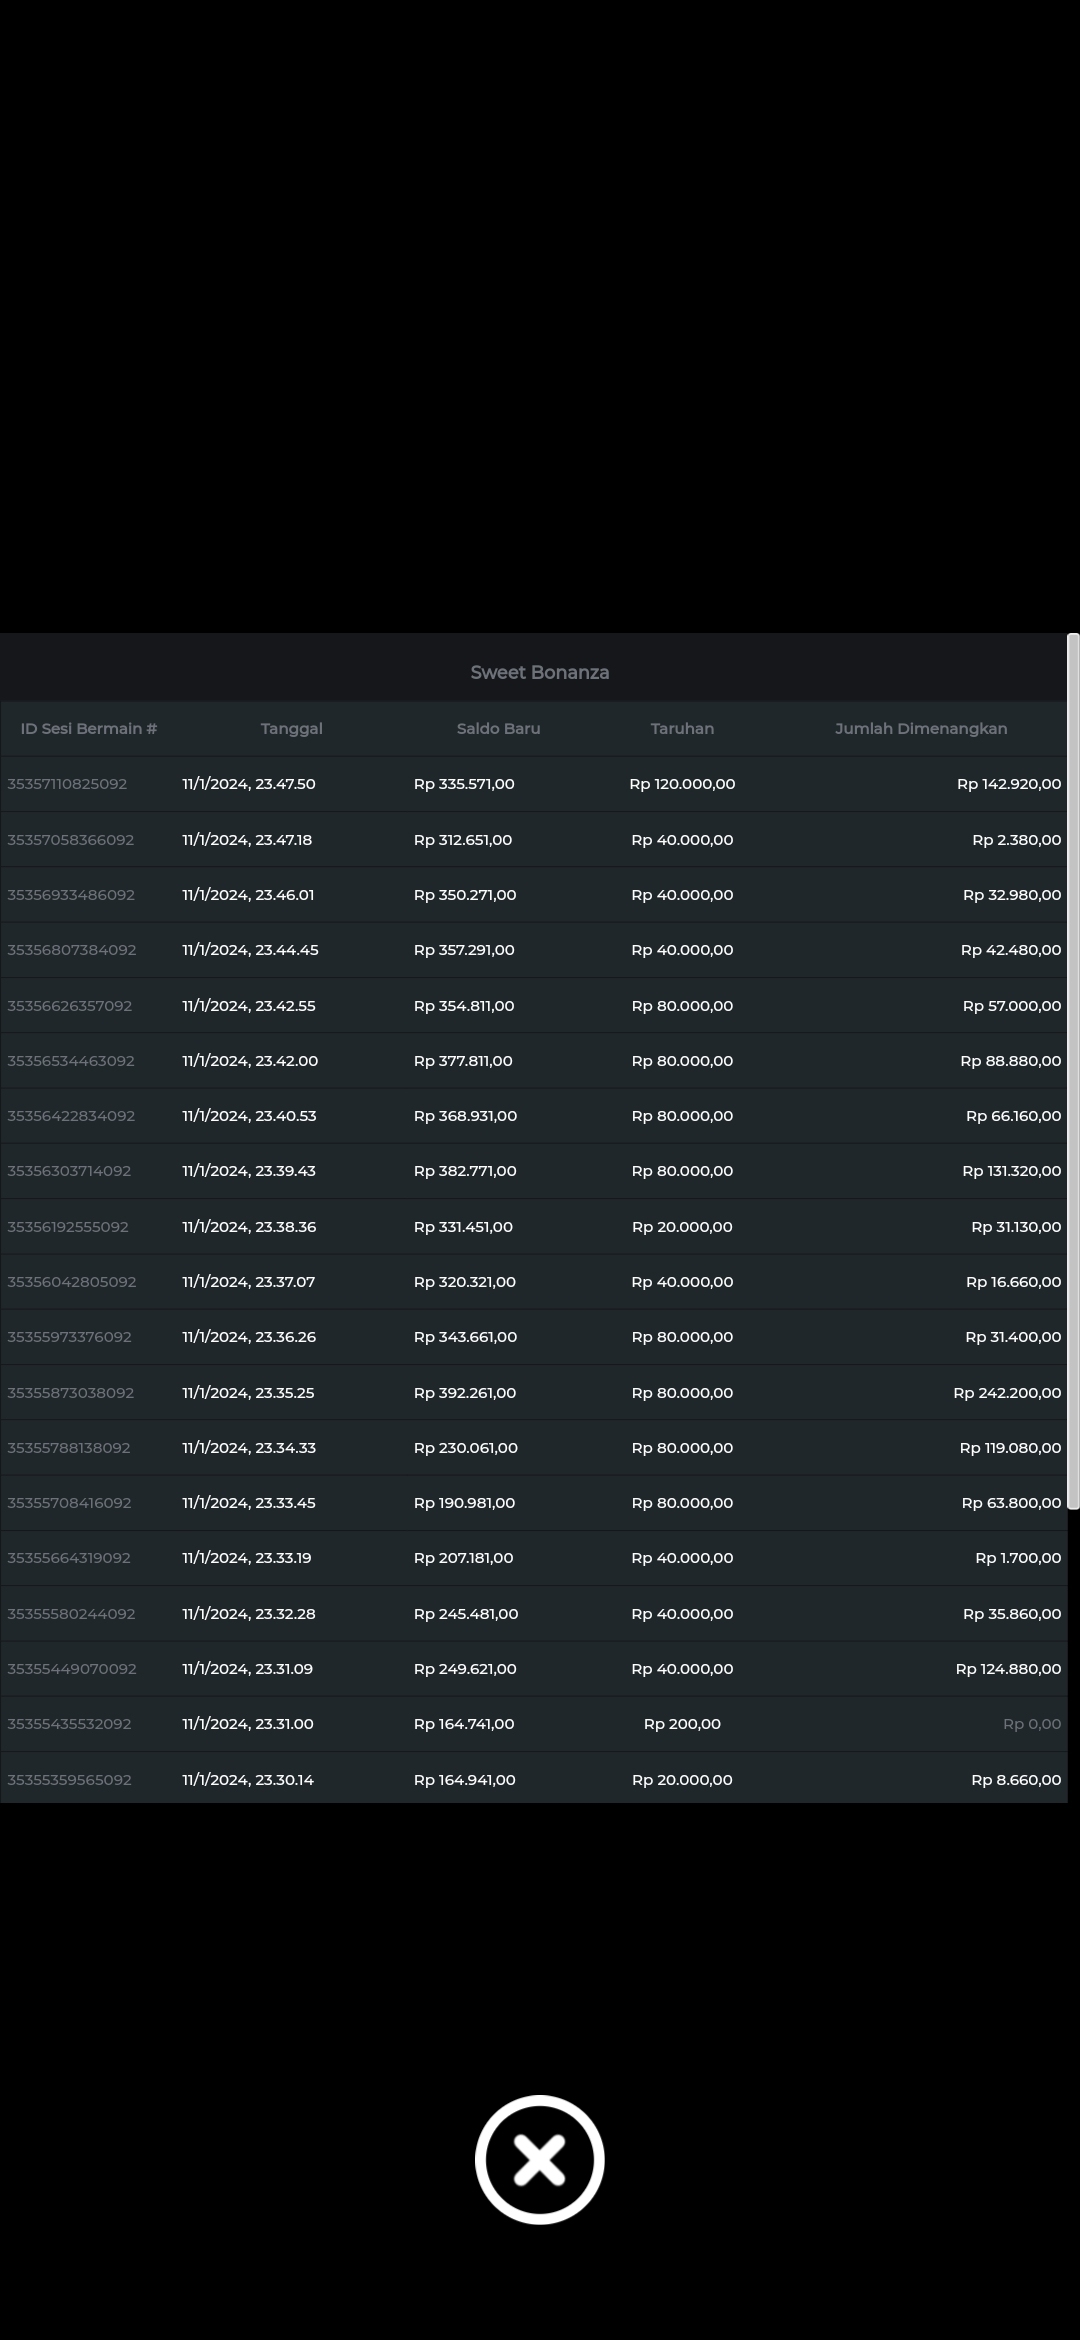The image size is (1080, 2340).
Task: Open session ID 35355873038092
Action: (x=70, y=1393)
